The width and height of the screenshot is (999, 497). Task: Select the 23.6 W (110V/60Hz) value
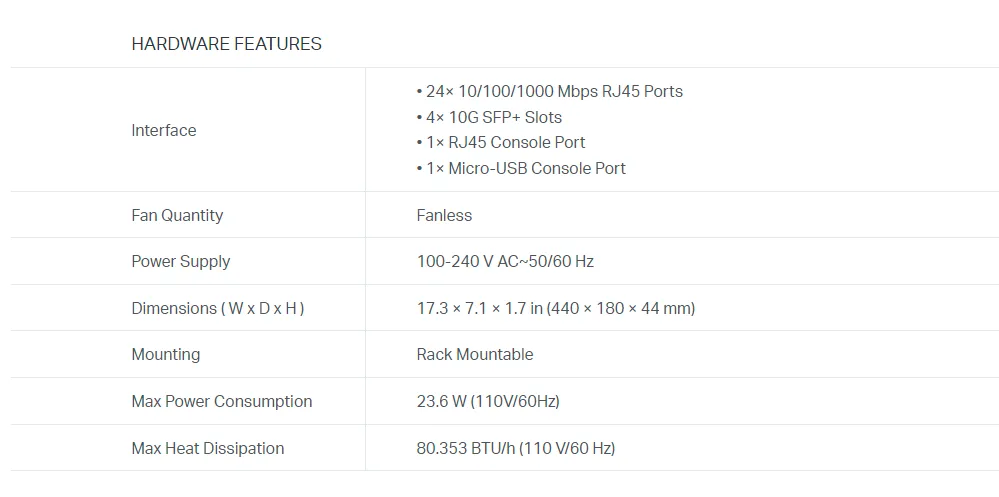[x=488, y=401]
